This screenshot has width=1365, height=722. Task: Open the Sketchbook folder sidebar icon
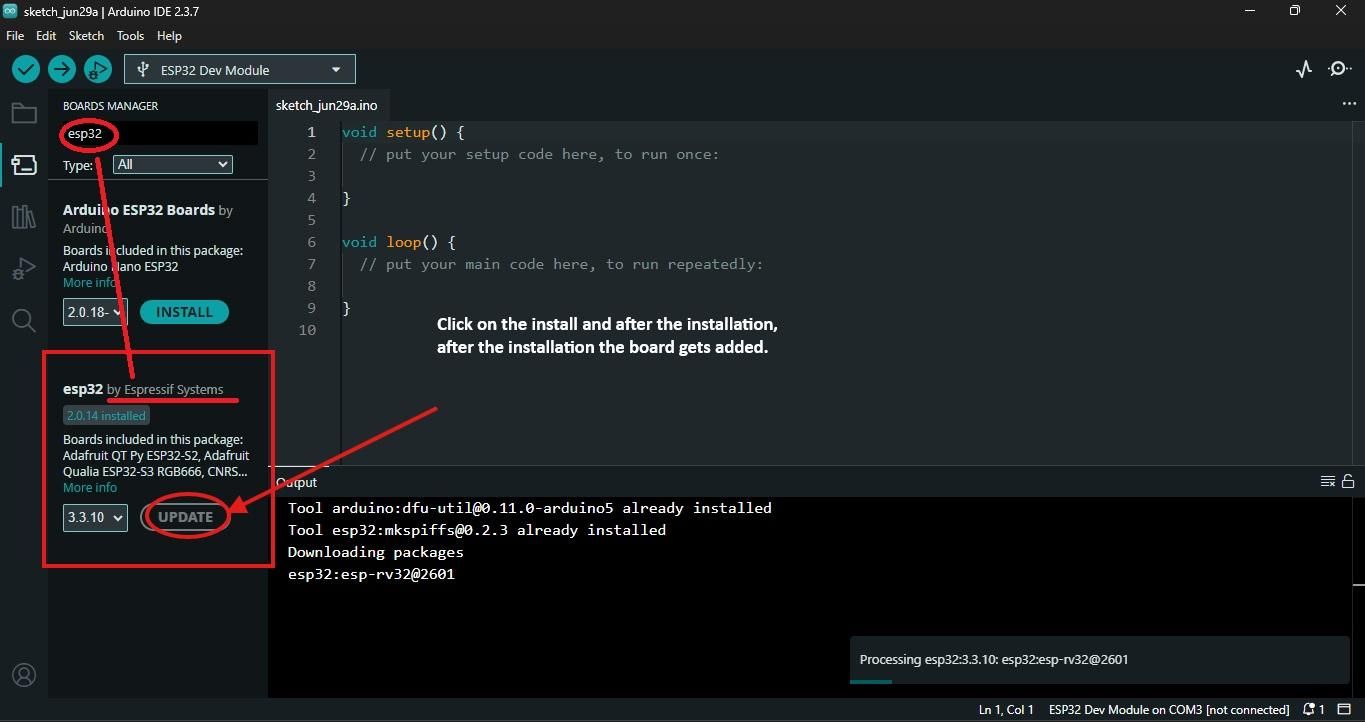point(24,113)
